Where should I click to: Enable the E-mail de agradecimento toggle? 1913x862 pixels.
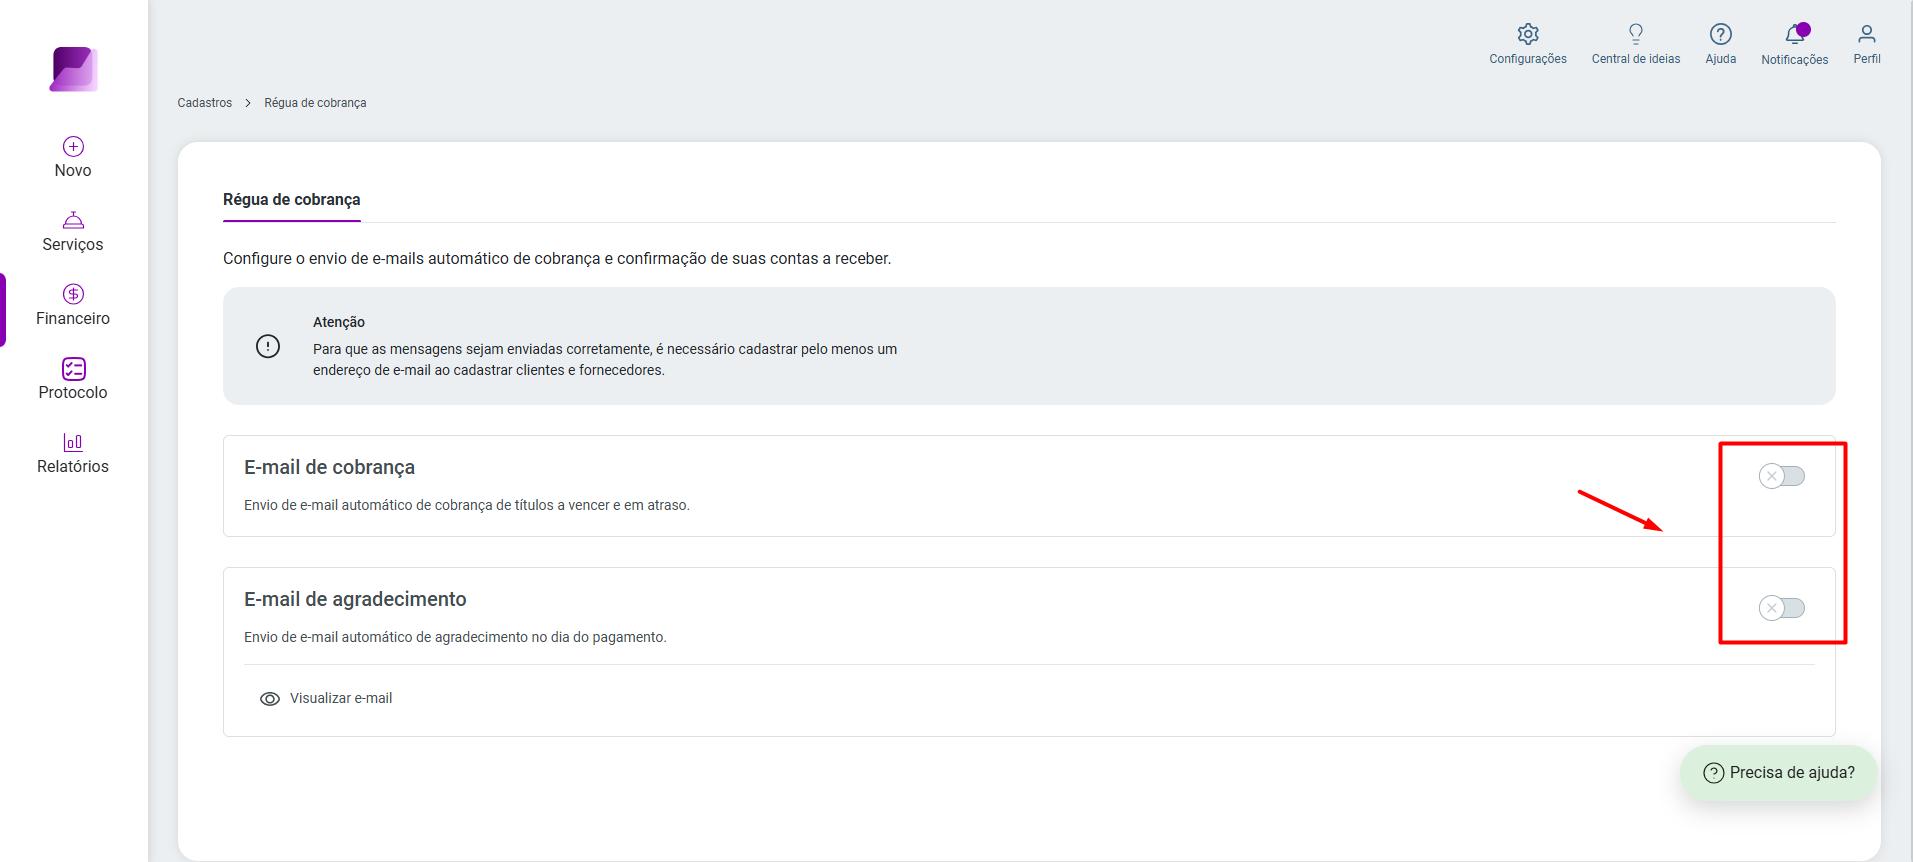1781,608
